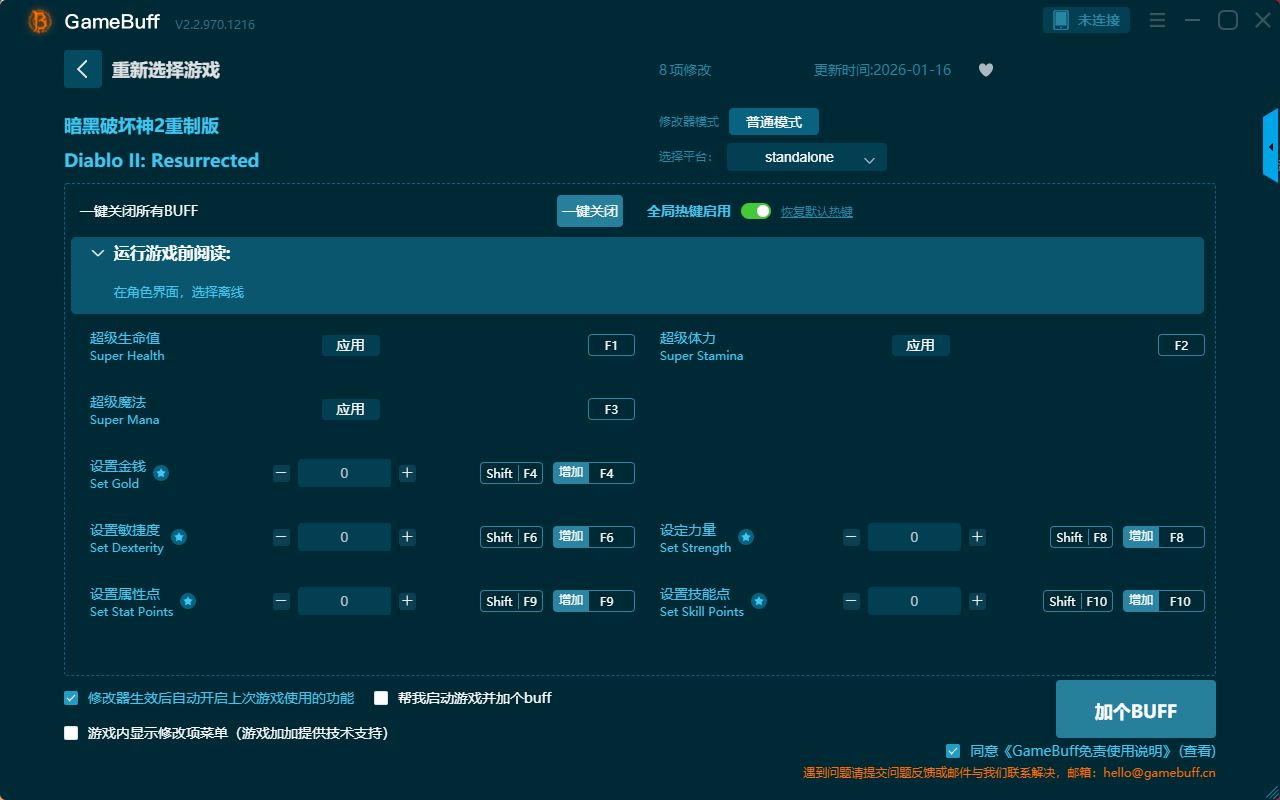Toggle the global hotkey switch off
This screenshot has width=1280, height=800.
(x=756, y=211)
